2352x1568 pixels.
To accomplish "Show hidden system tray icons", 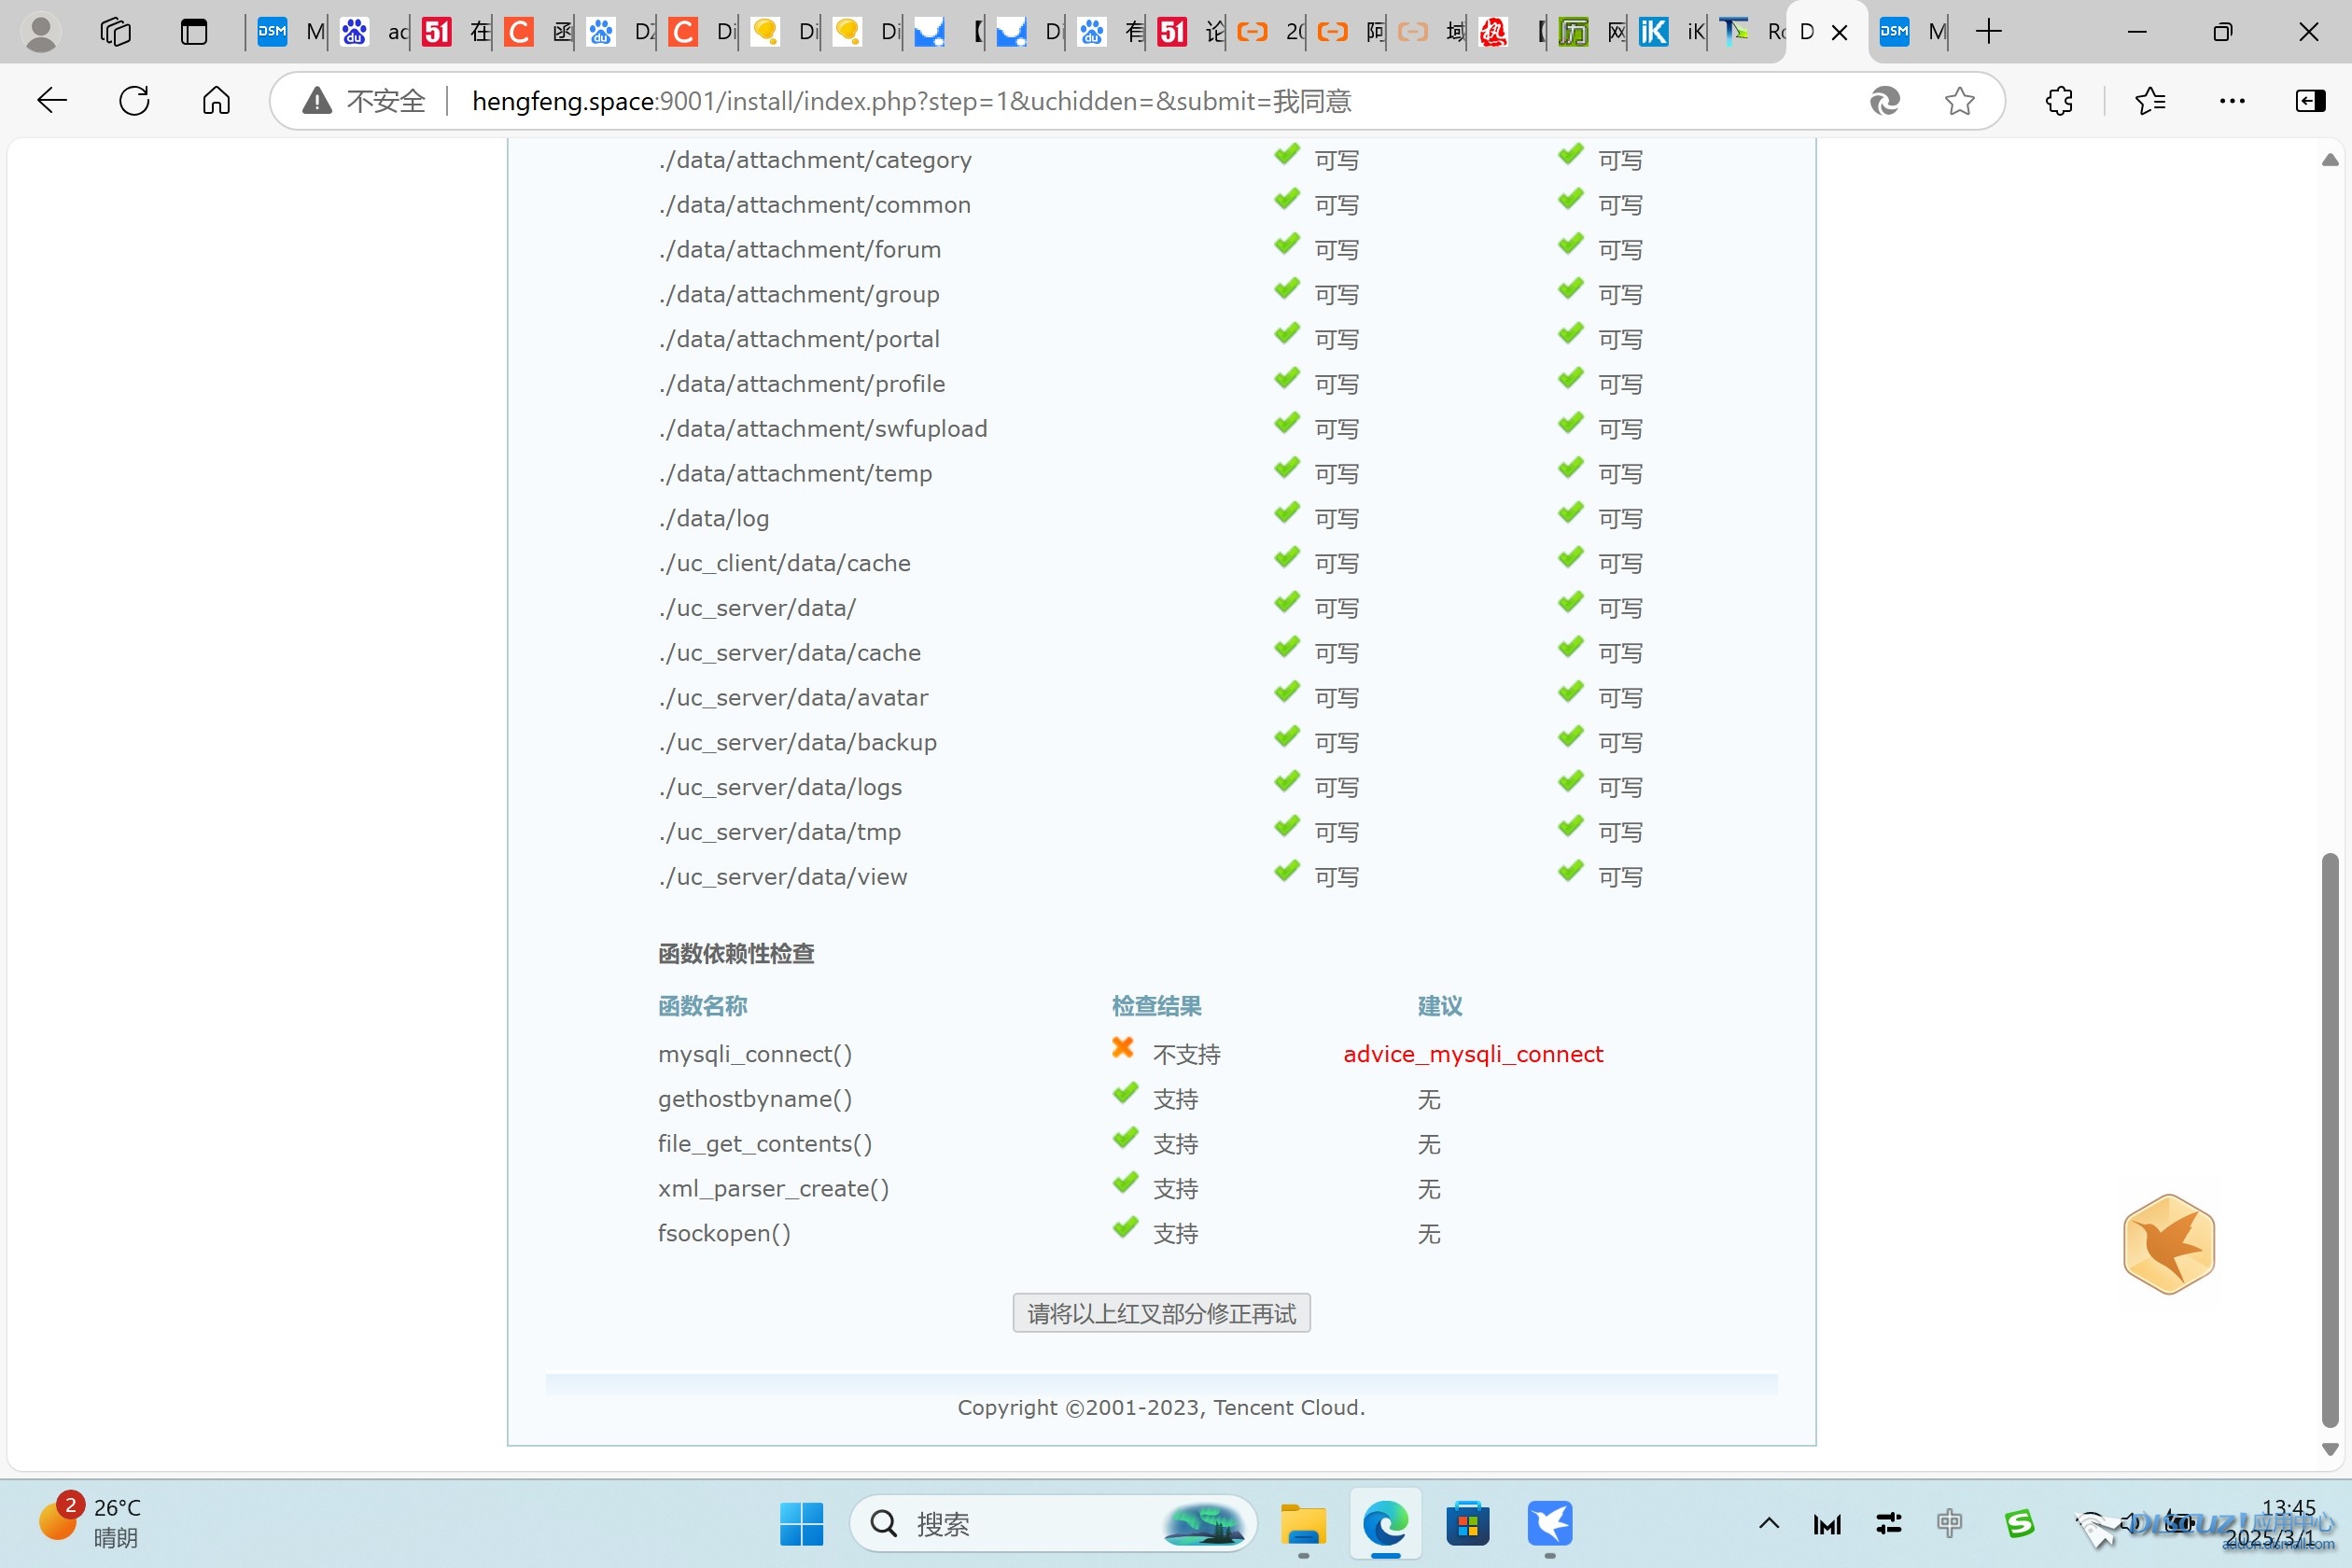I will pos(1768,1523).
